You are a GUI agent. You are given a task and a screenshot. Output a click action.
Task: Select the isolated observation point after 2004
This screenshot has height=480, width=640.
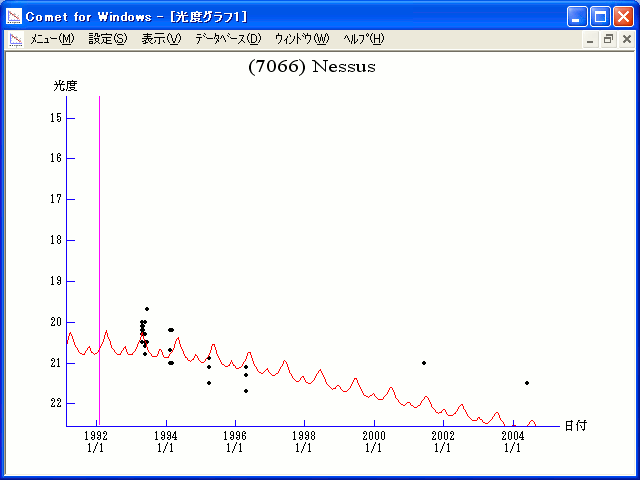click(x=527, y=383)
